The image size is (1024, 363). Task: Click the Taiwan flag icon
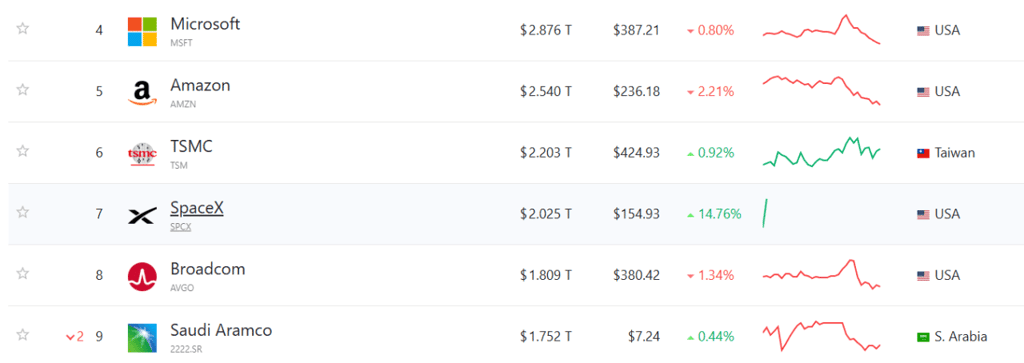(x=923, y=153)
